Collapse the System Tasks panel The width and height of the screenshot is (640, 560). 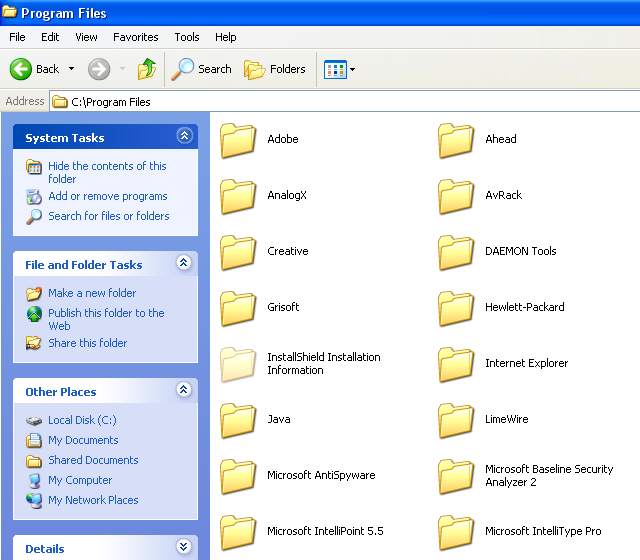(x=184, y=136)
